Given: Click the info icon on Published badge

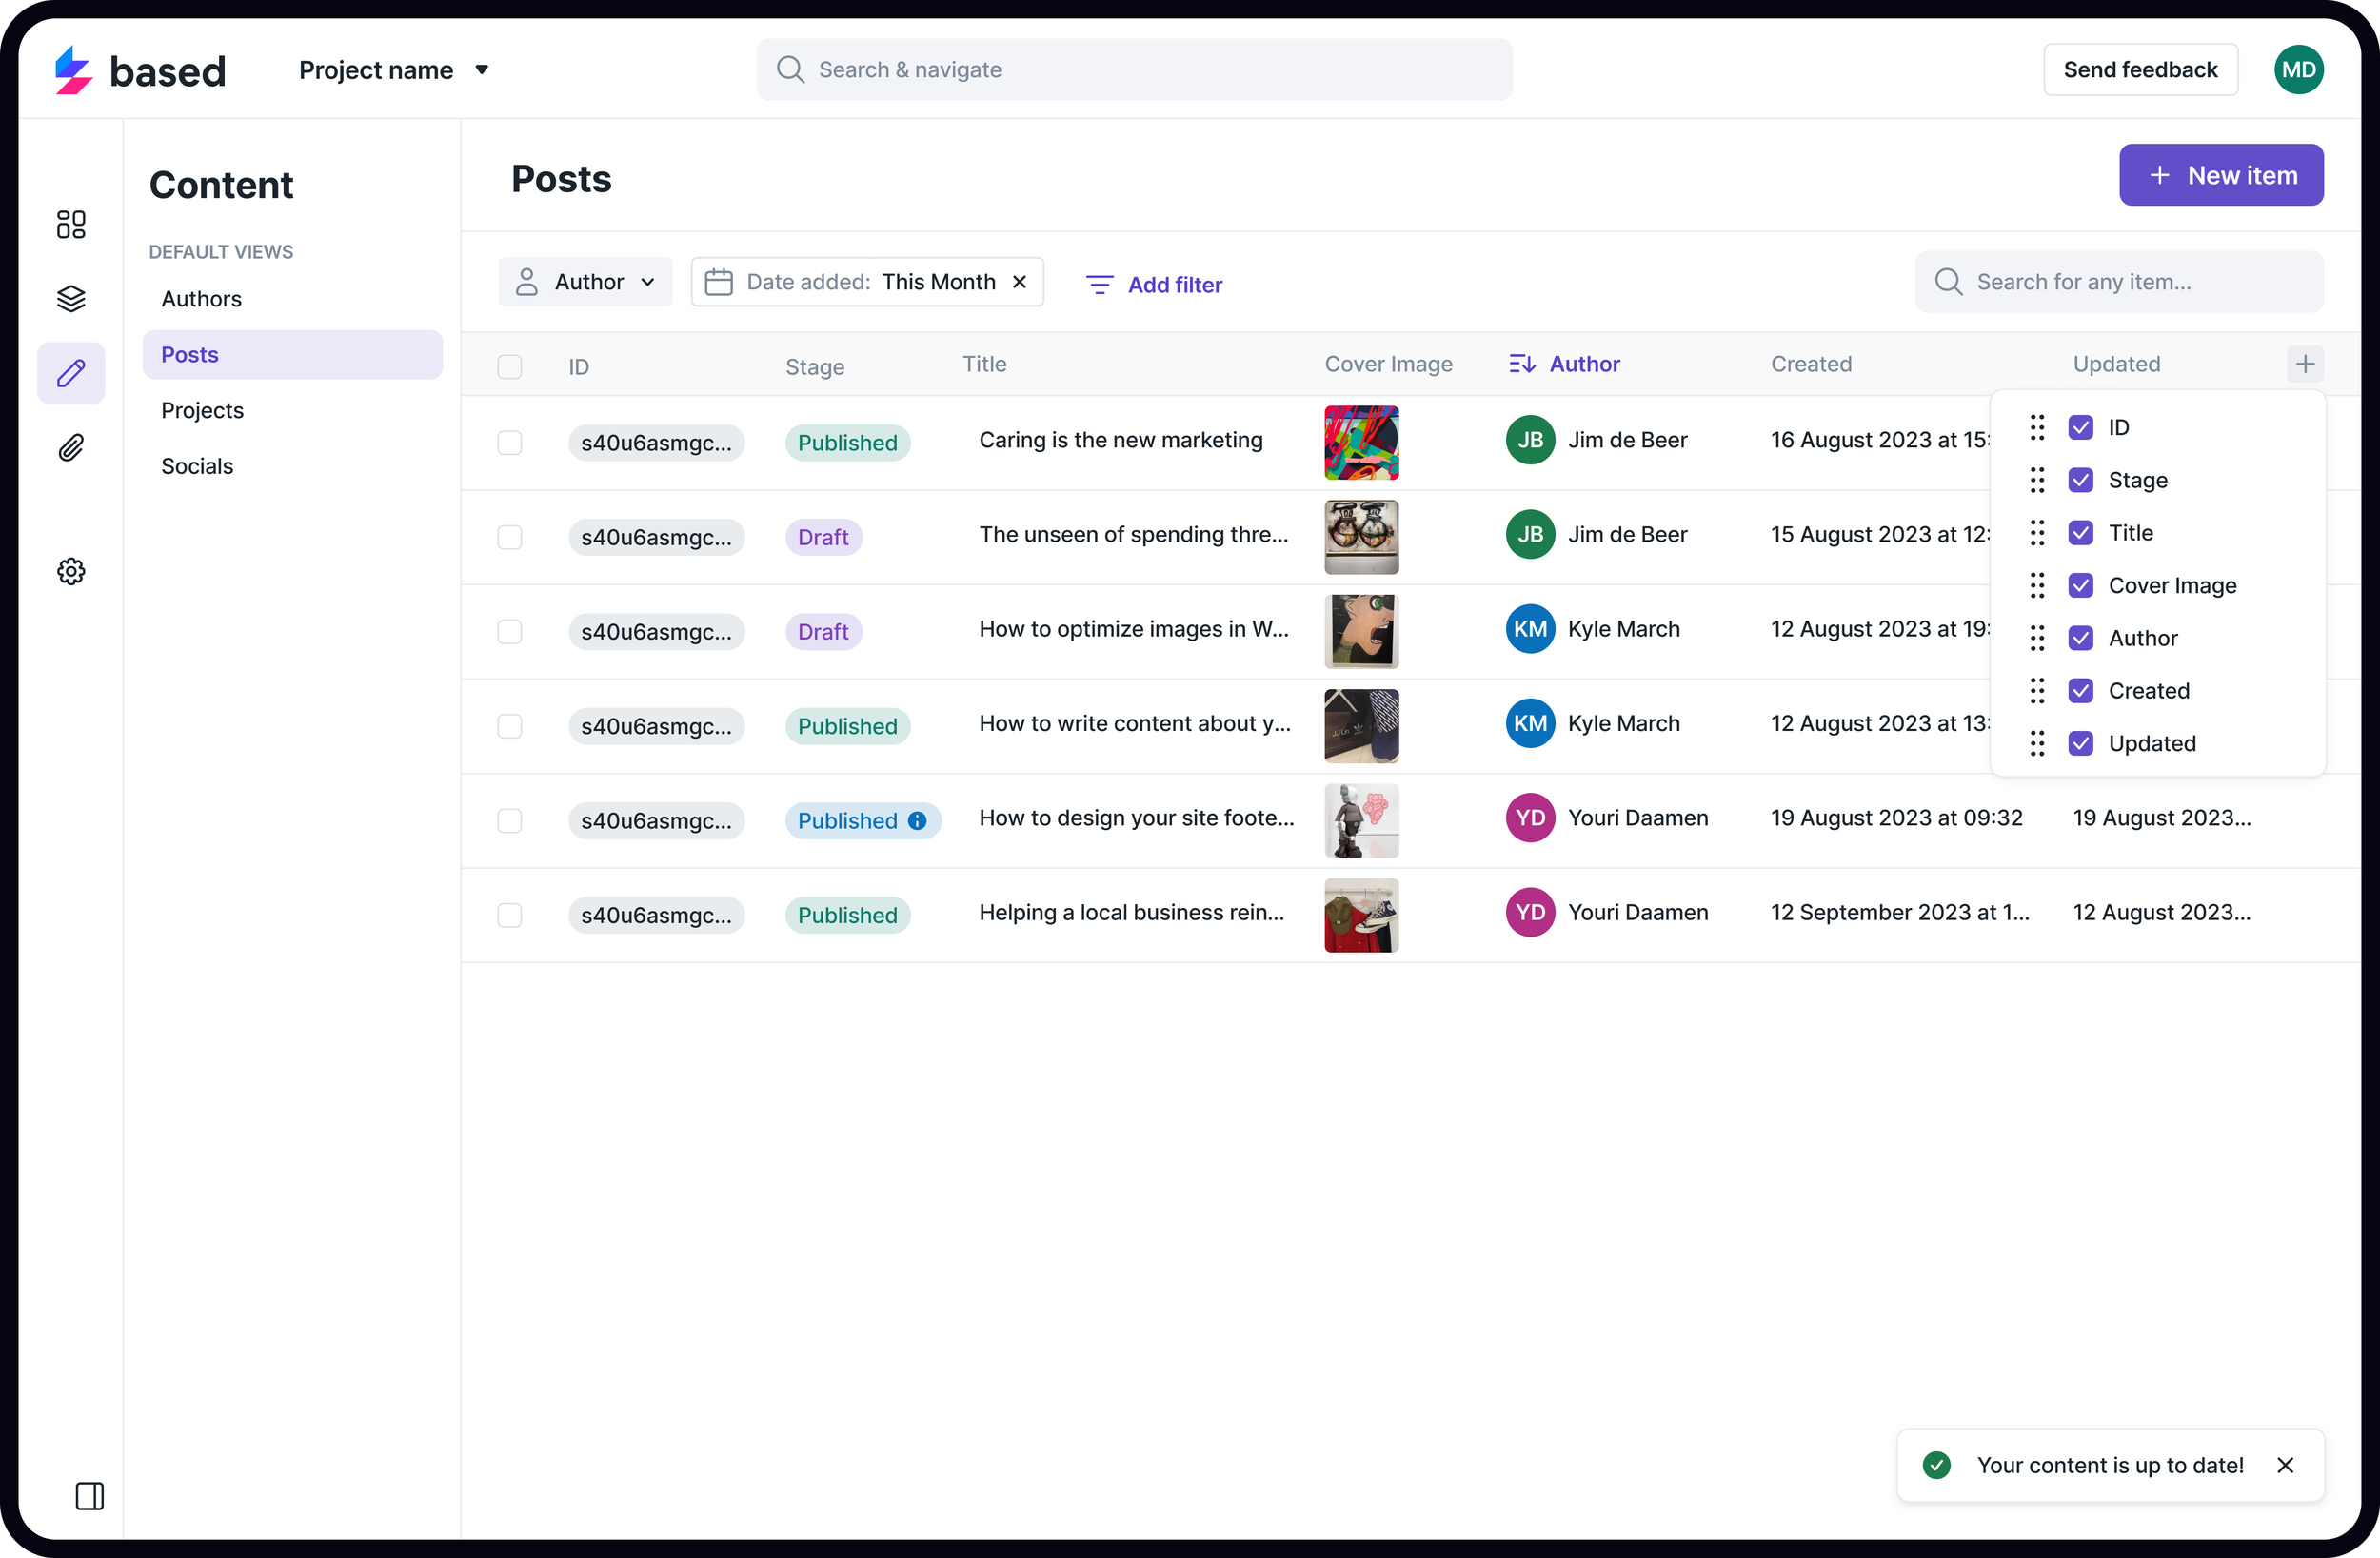Looking at the screenshot, I should 917,821.
